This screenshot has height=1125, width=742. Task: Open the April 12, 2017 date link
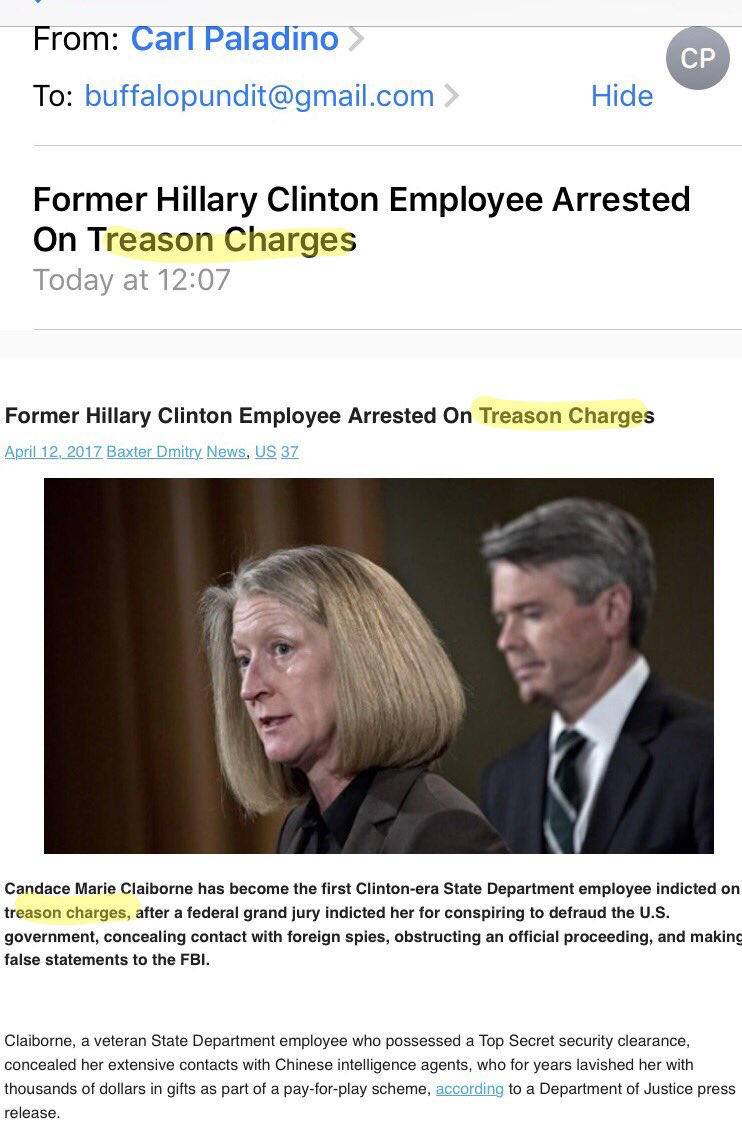click(x=53, y=451)
